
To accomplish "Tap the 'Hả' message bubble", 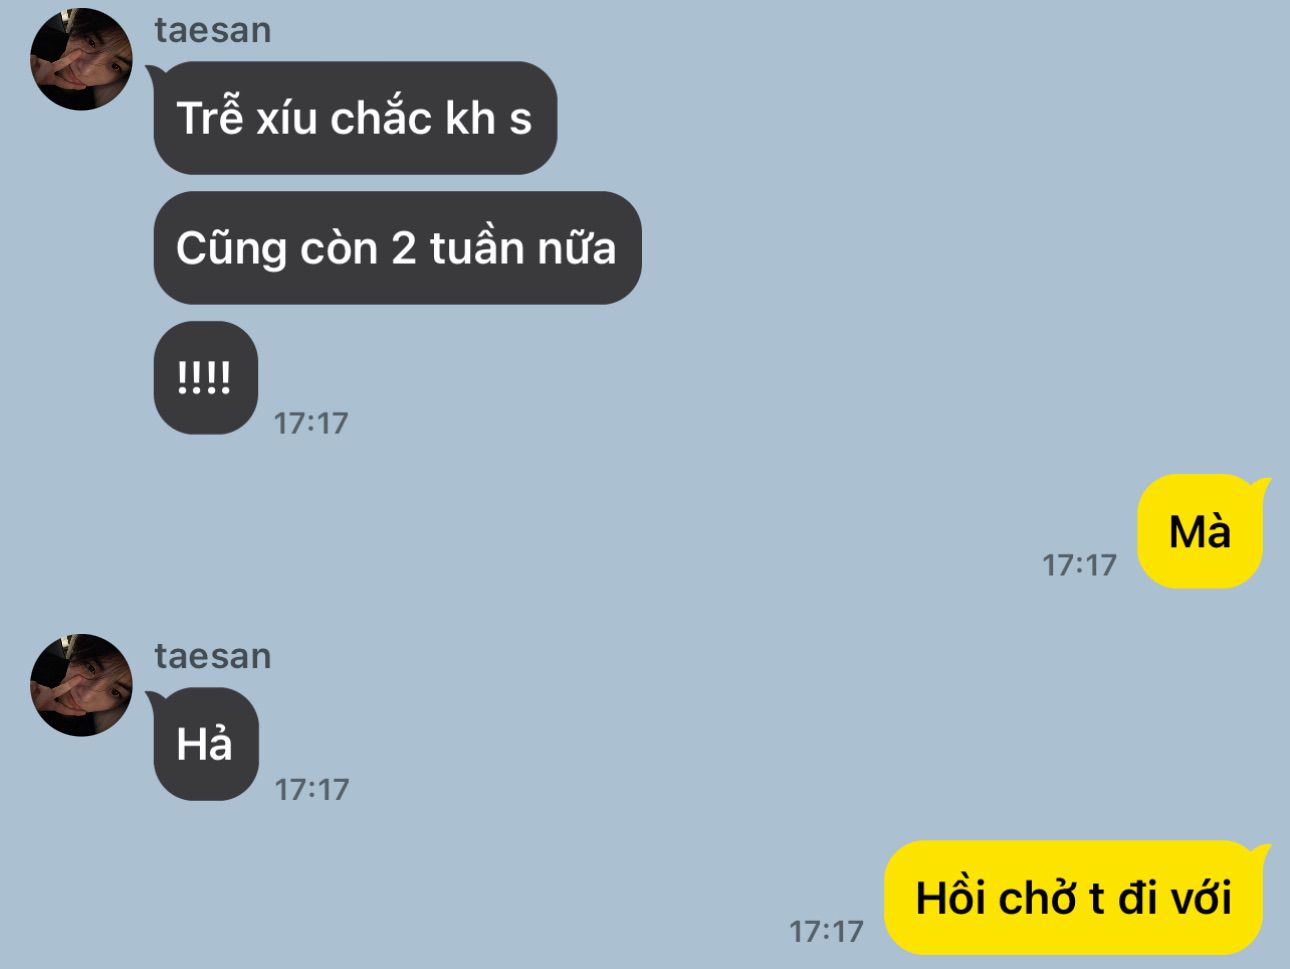I will (205, 744).
